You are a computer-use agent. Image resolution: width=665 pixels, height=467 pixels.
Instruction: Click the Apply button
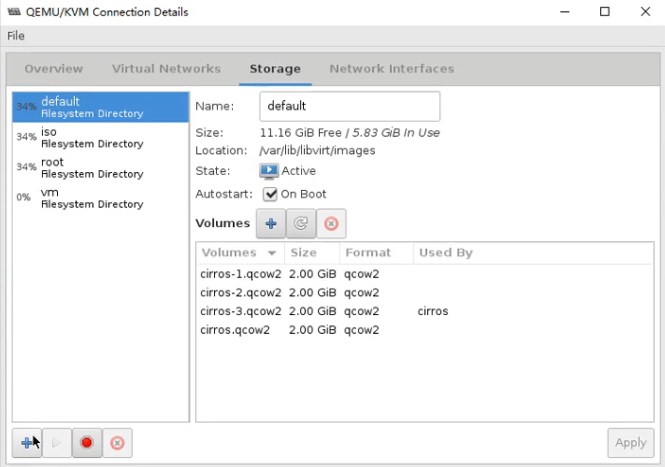630,442
